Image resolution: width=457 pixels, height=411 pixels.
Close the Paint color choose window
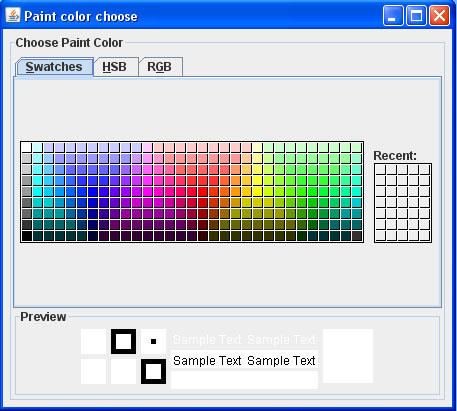coord(439,15)
